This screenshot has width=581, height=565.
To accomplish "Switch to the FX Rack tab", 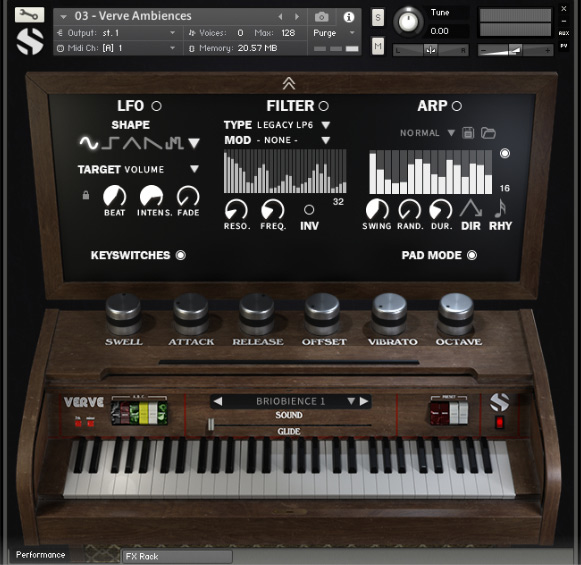I will click(x=177, y=556).
